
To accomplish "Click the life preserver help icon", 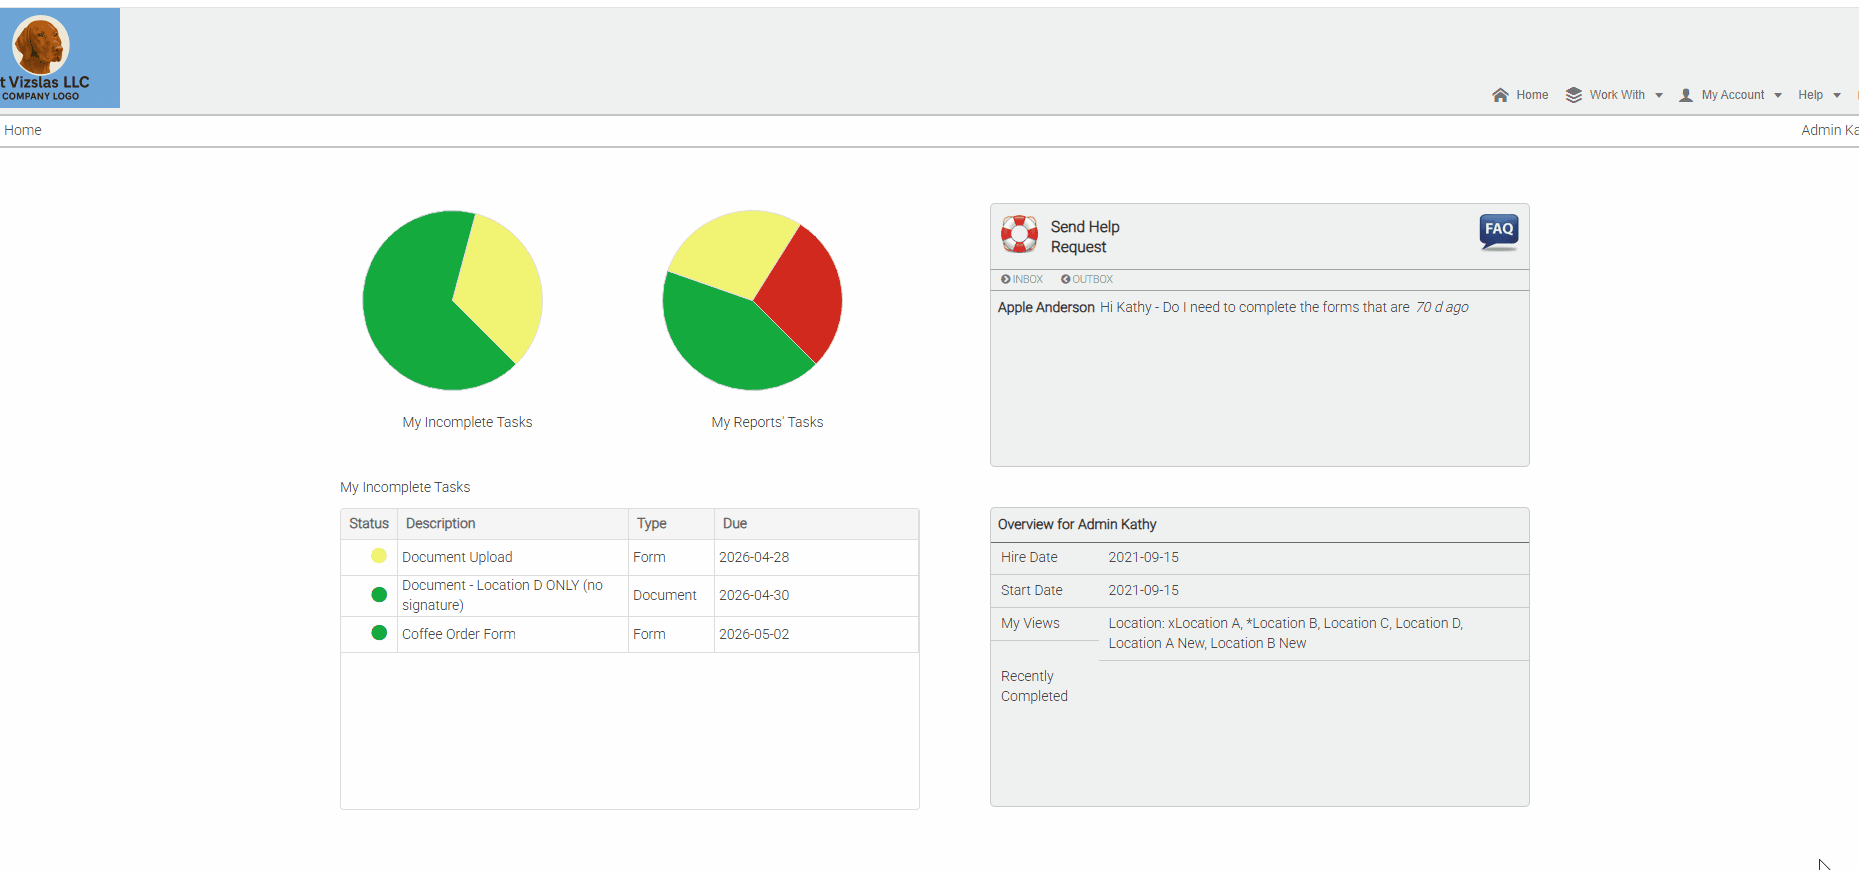I will pyautogui.click(x=1019, y=234).
